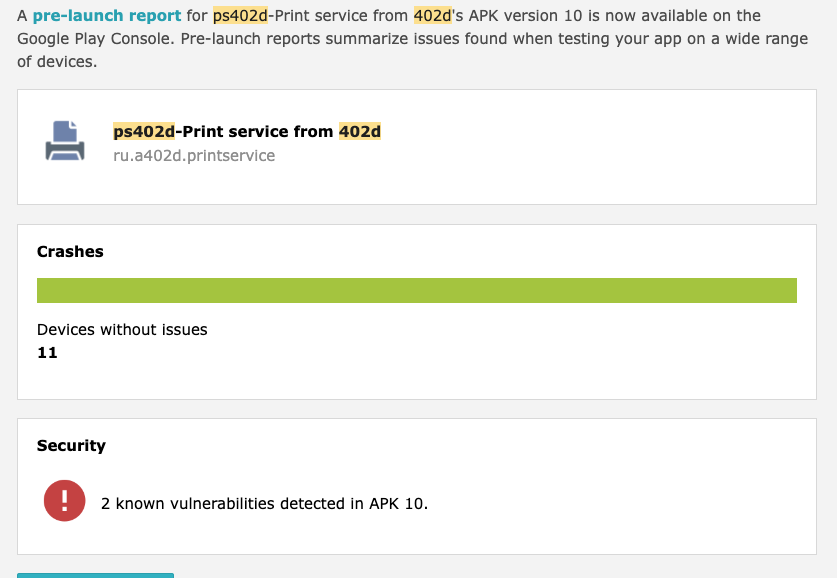Select the app title in the app card
Screen dimensions: 837x578
[247, 131]
